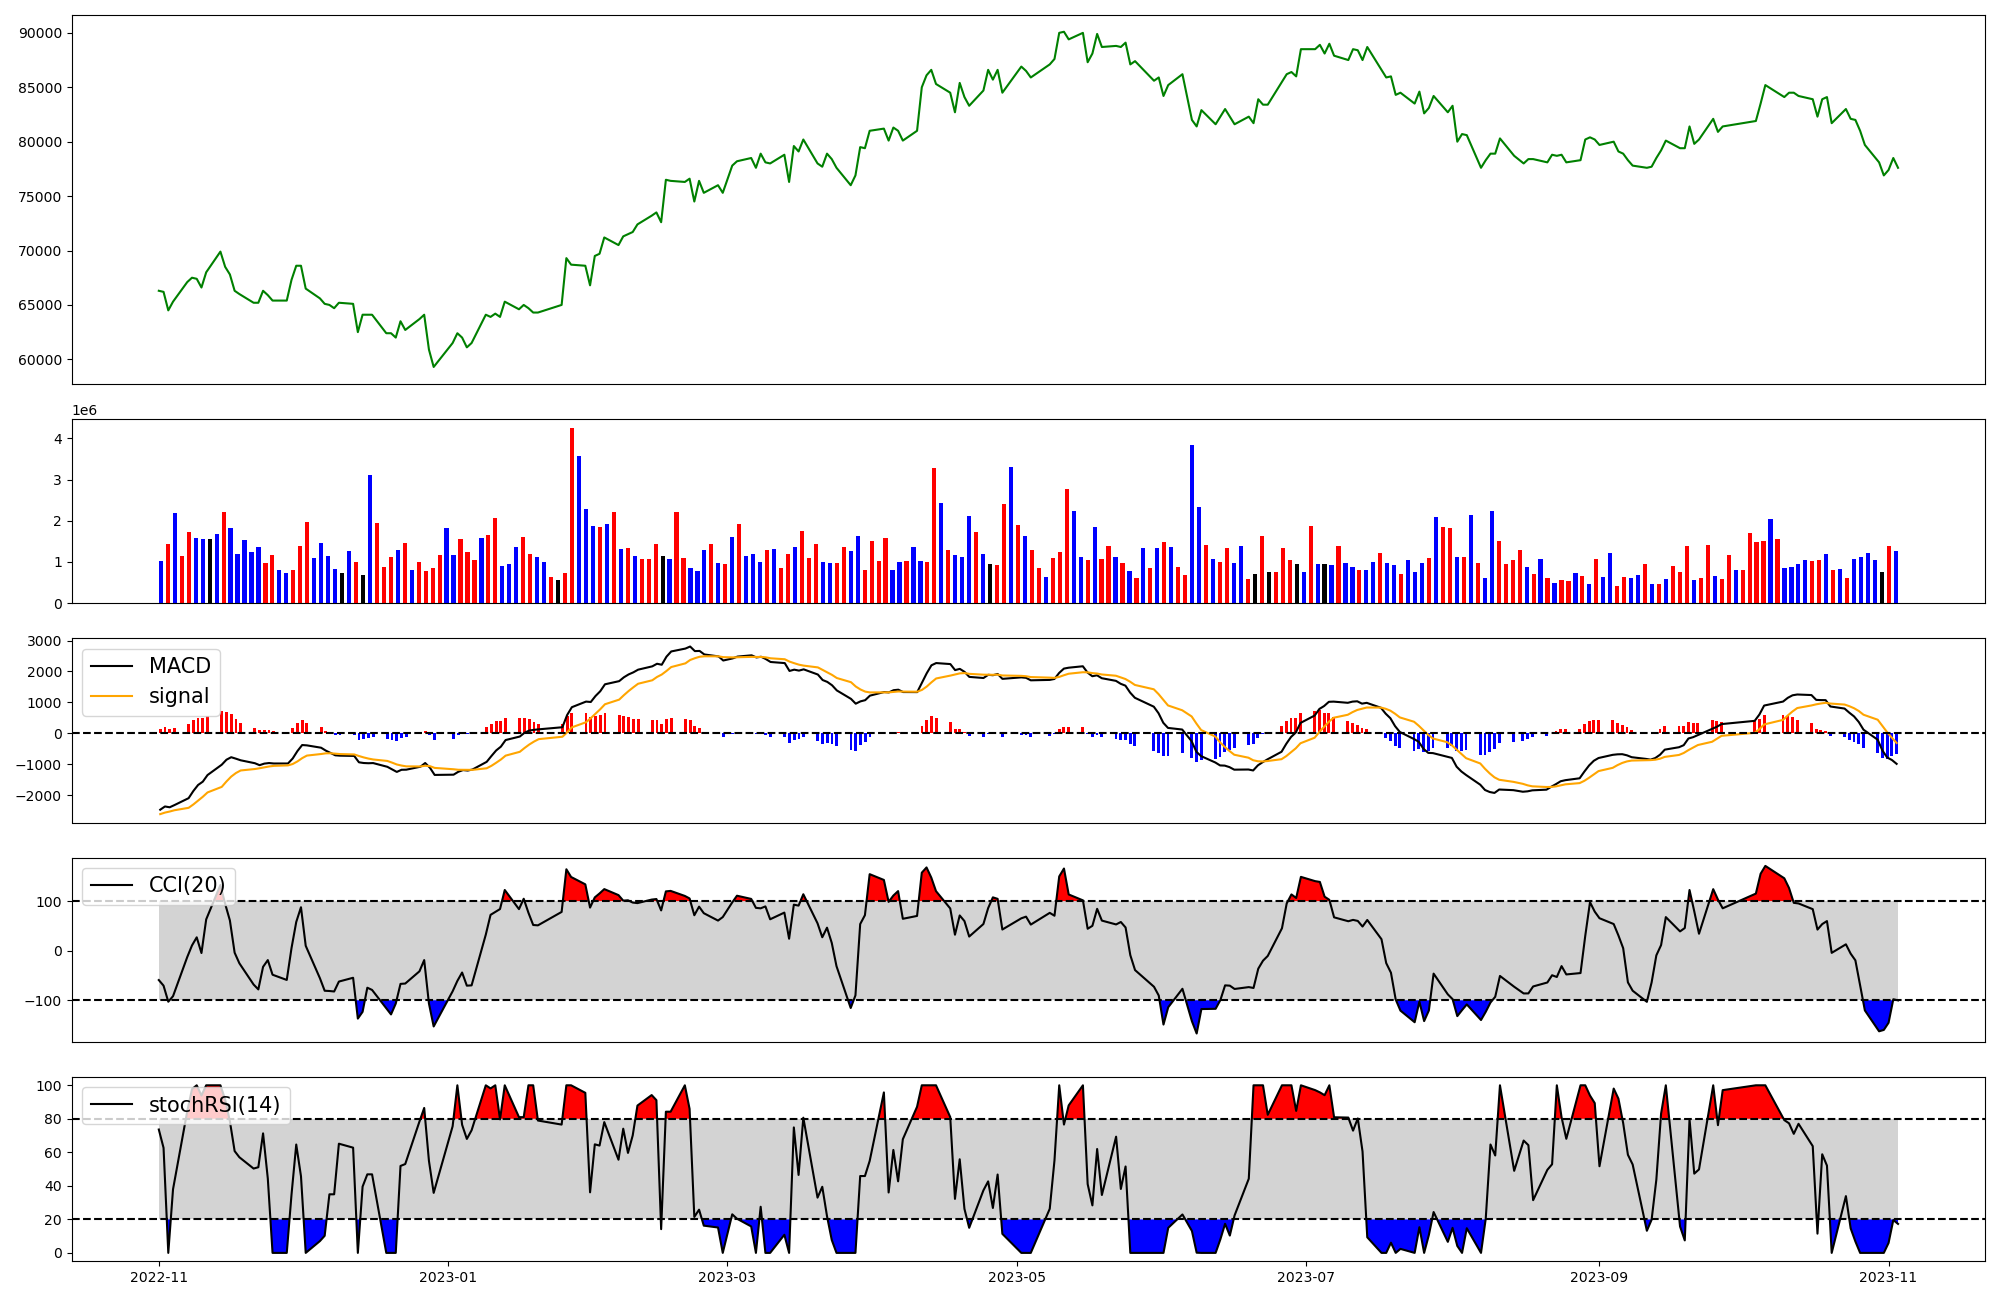2000x1300 pixels.
Task: Click the 60000 price axis tick label
Action: point(40,360)
